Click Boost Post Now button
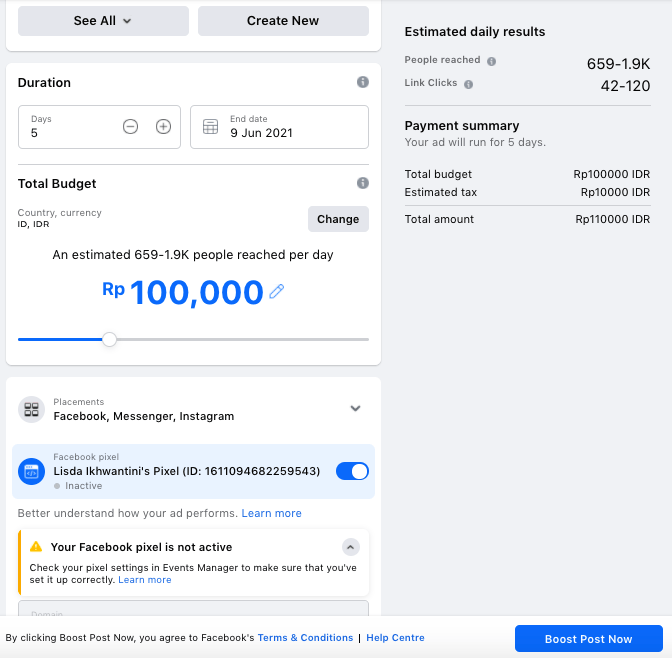This screenshot has height=658, width=672. point(589,638)
